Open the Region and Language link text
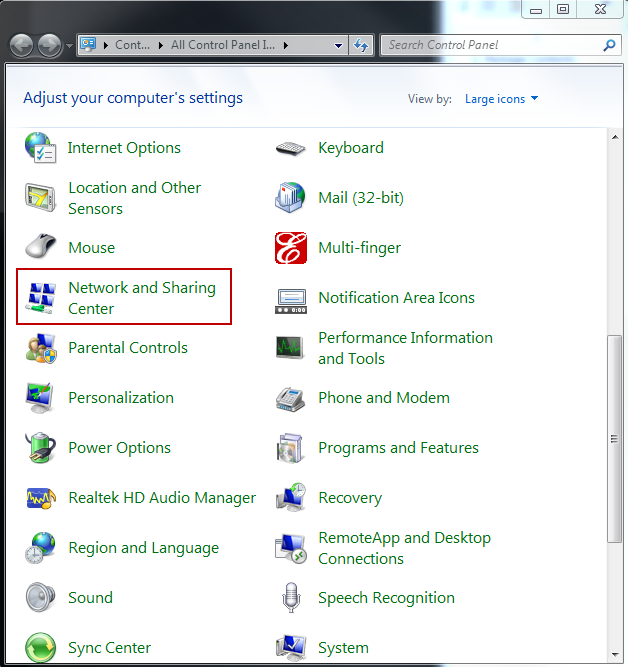The height and width of the screenshot is (667, 628). [x=143, y=547]
